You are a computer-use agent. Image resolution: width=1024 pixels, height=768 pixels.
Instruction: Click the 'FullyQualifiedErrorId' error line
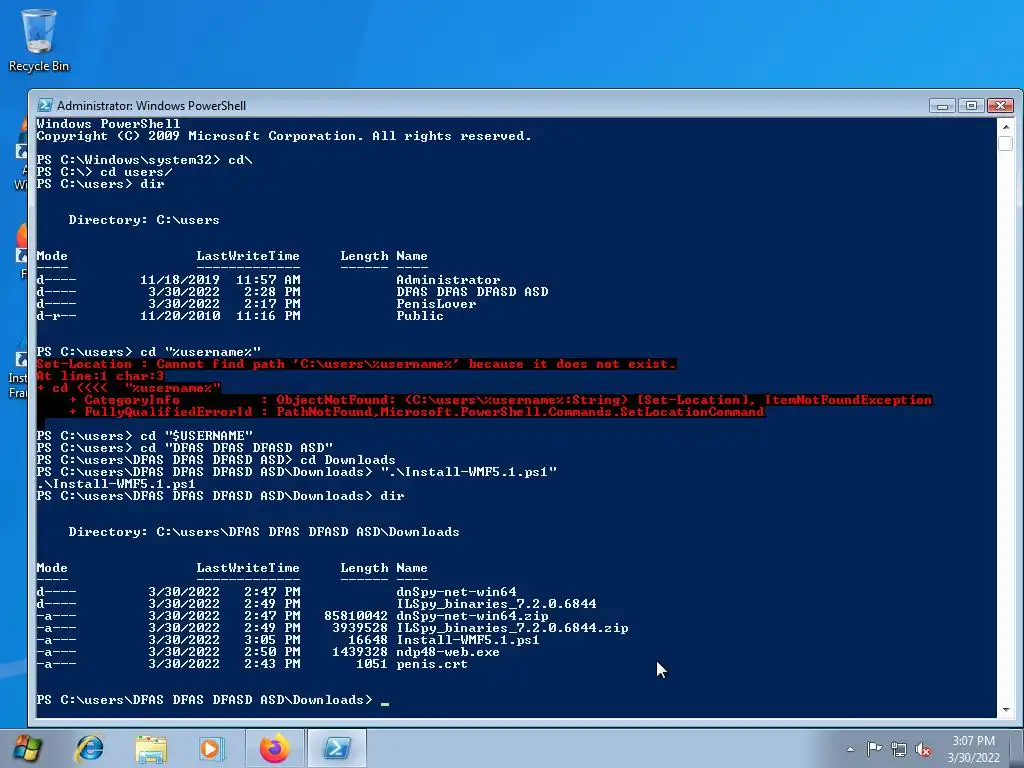click(416, 412)
